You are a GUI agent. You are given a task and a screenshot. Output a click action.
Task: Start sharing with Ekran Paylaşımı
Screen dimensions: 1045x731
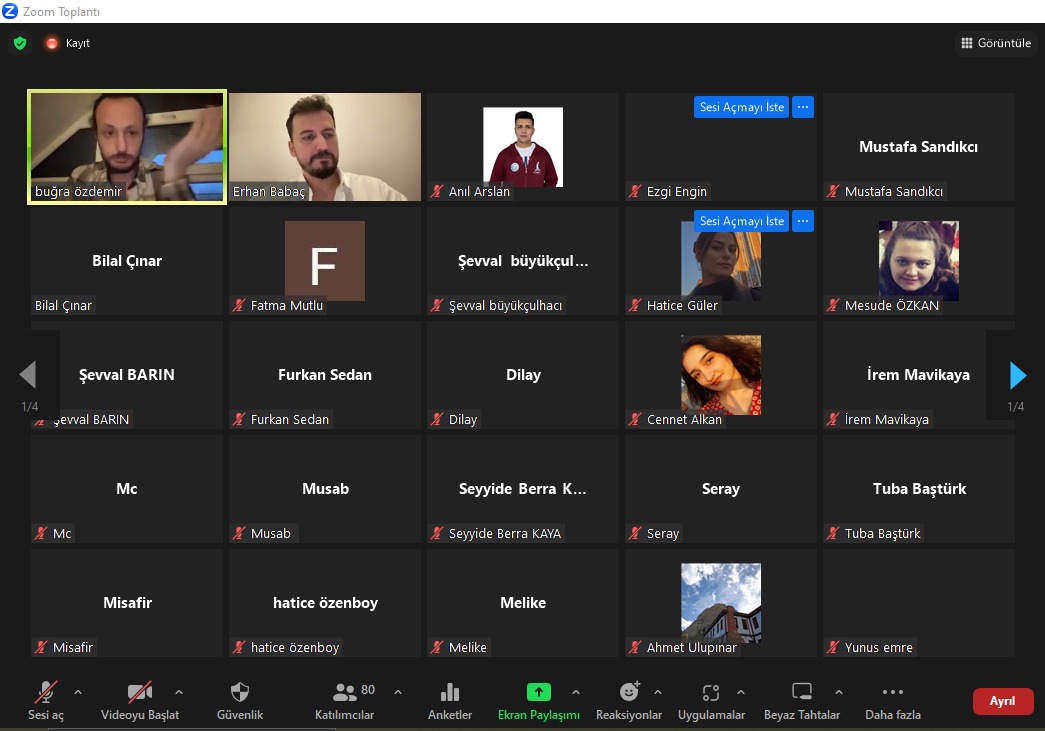pyautogui.click(x=538, y=700)
